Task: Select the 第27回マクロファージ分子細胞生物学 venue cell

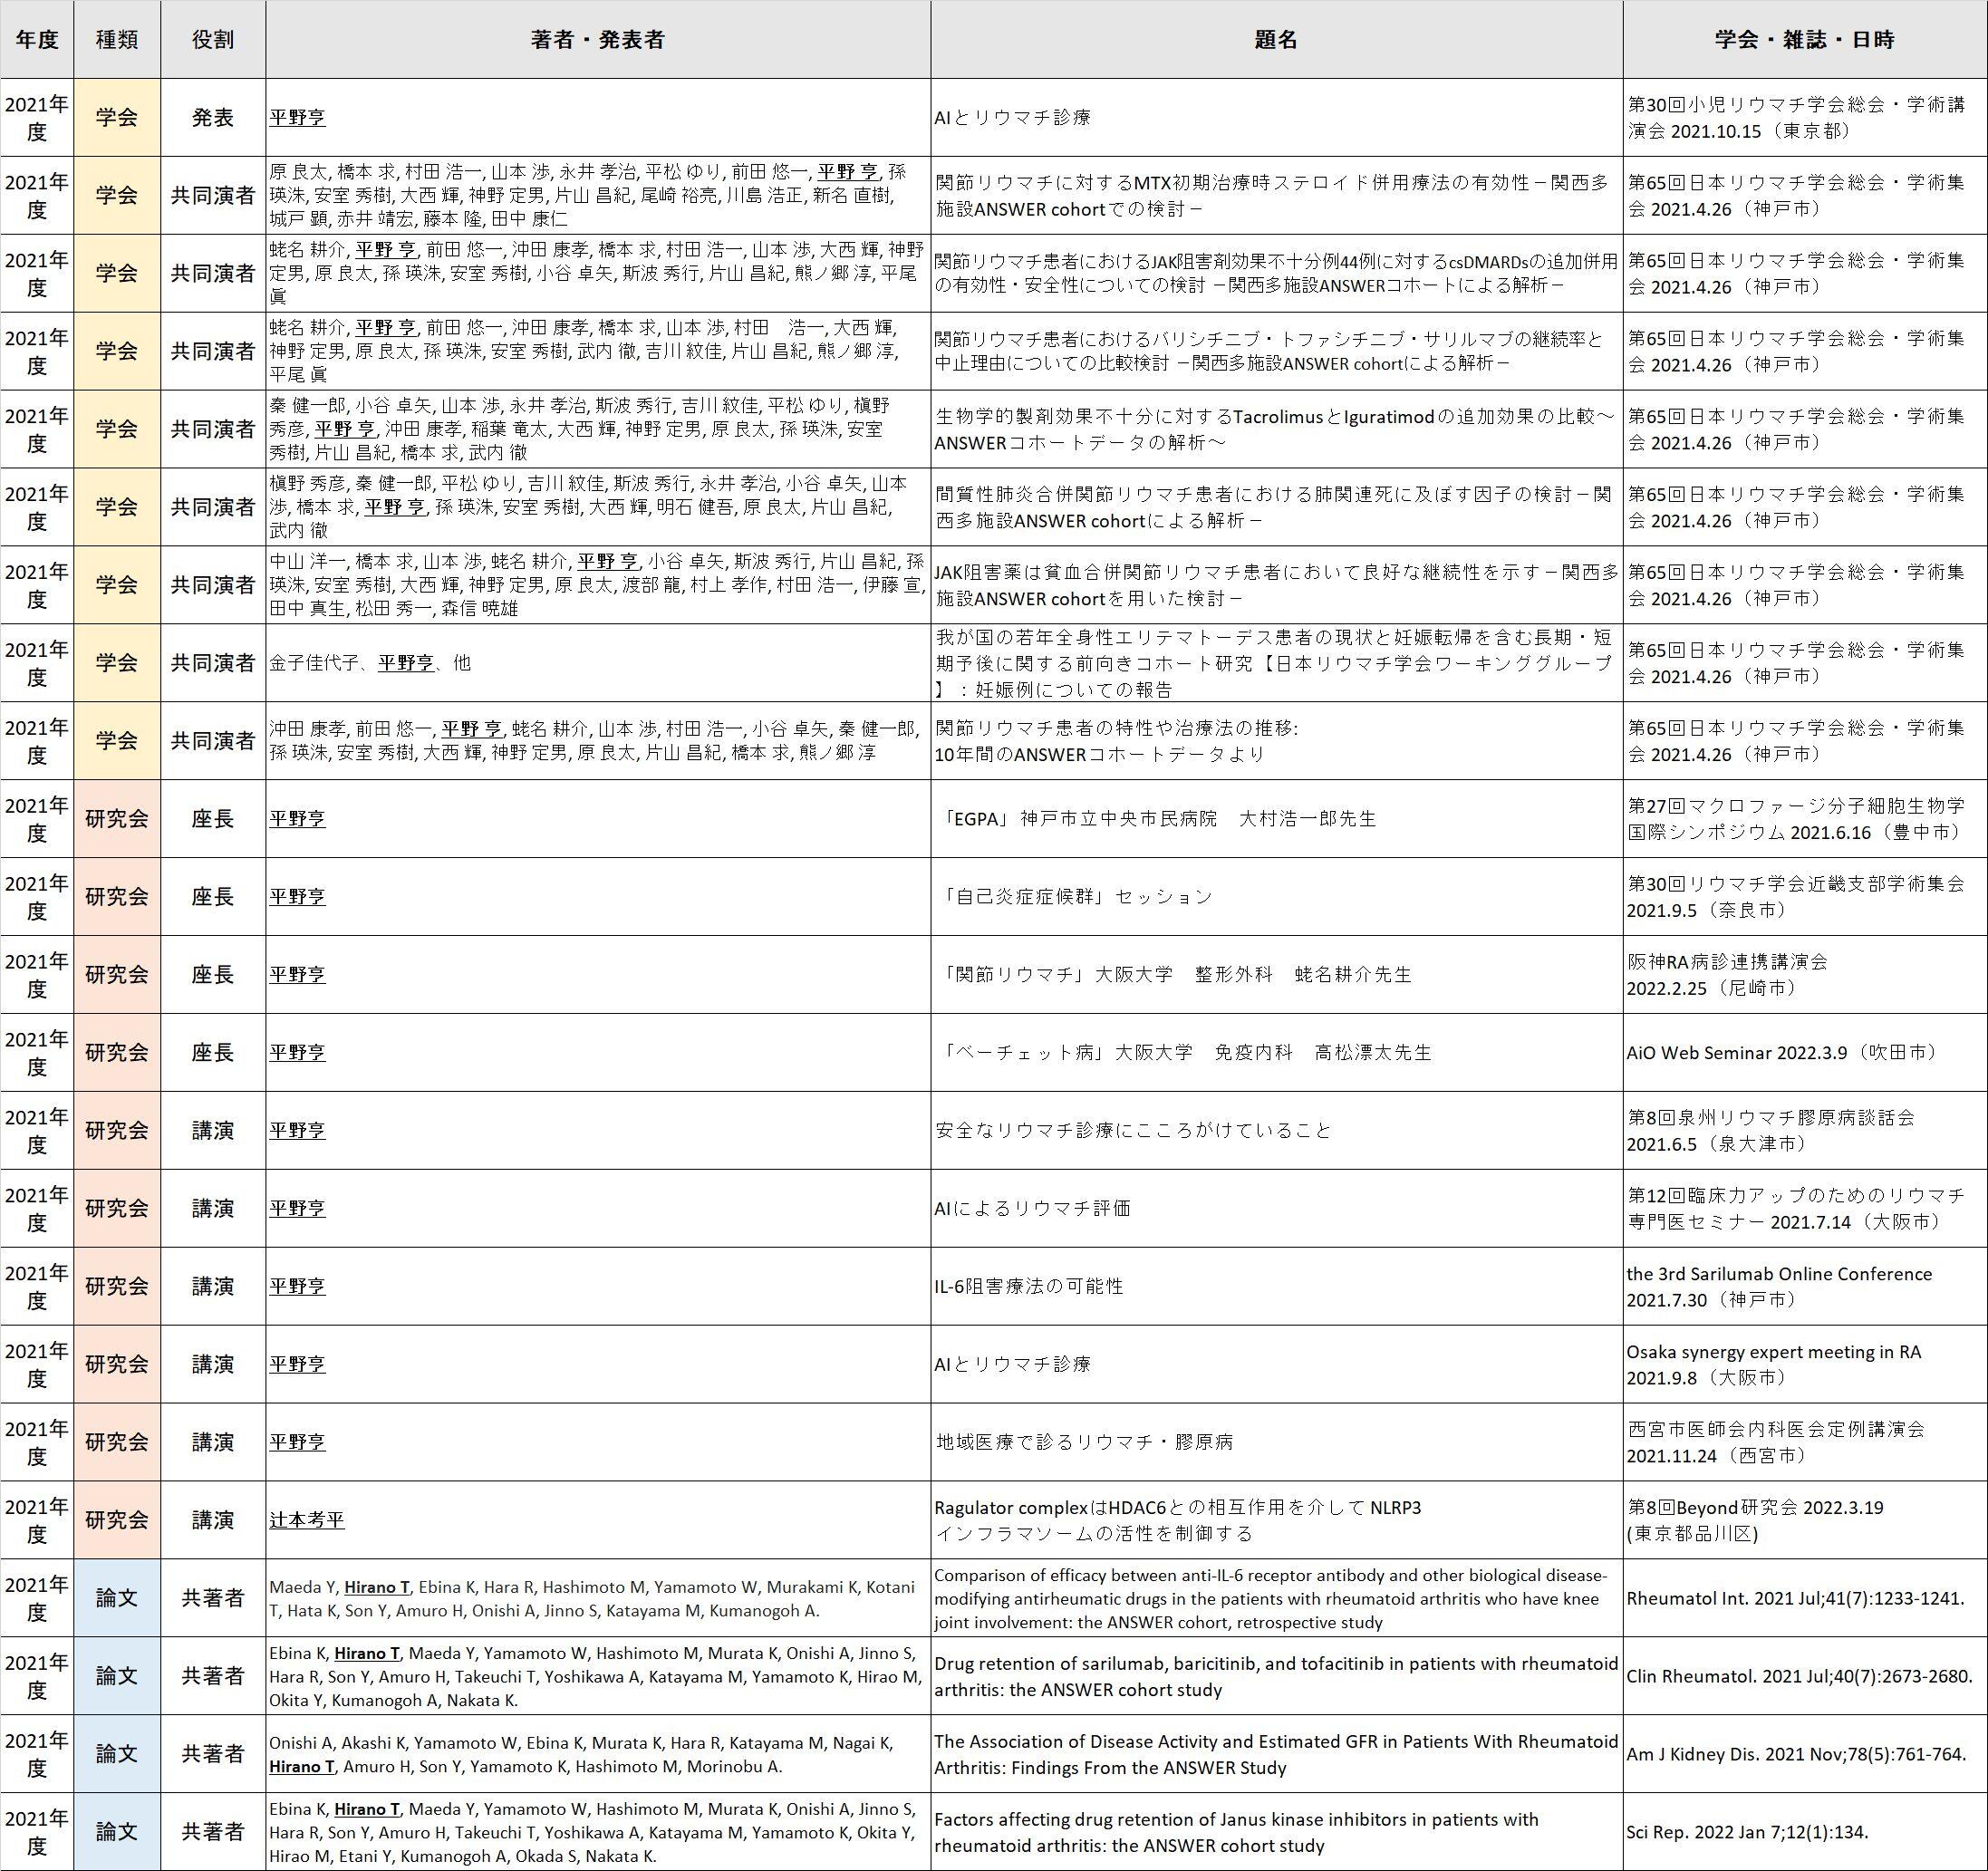Action: click(x=1804, y=819)
